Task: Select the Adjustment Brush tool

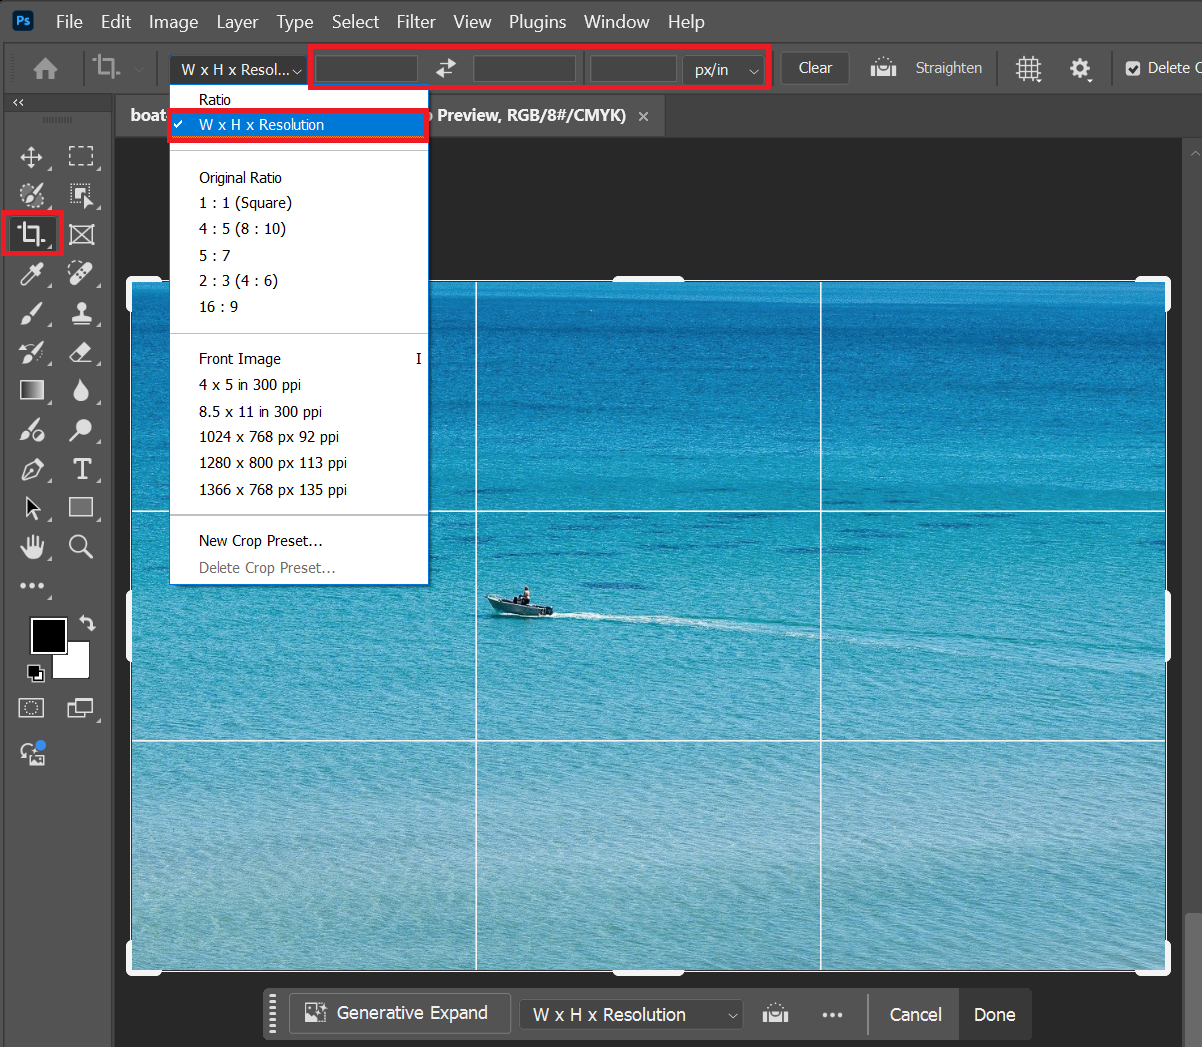Action: [31, 430]
